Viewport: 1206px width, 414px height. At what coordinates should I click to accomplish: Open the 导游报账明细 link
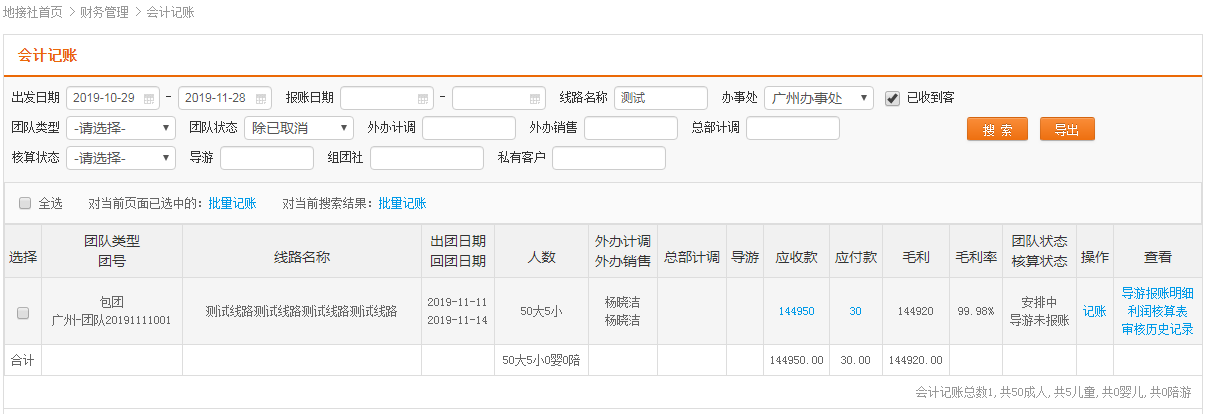[1157, 293]
